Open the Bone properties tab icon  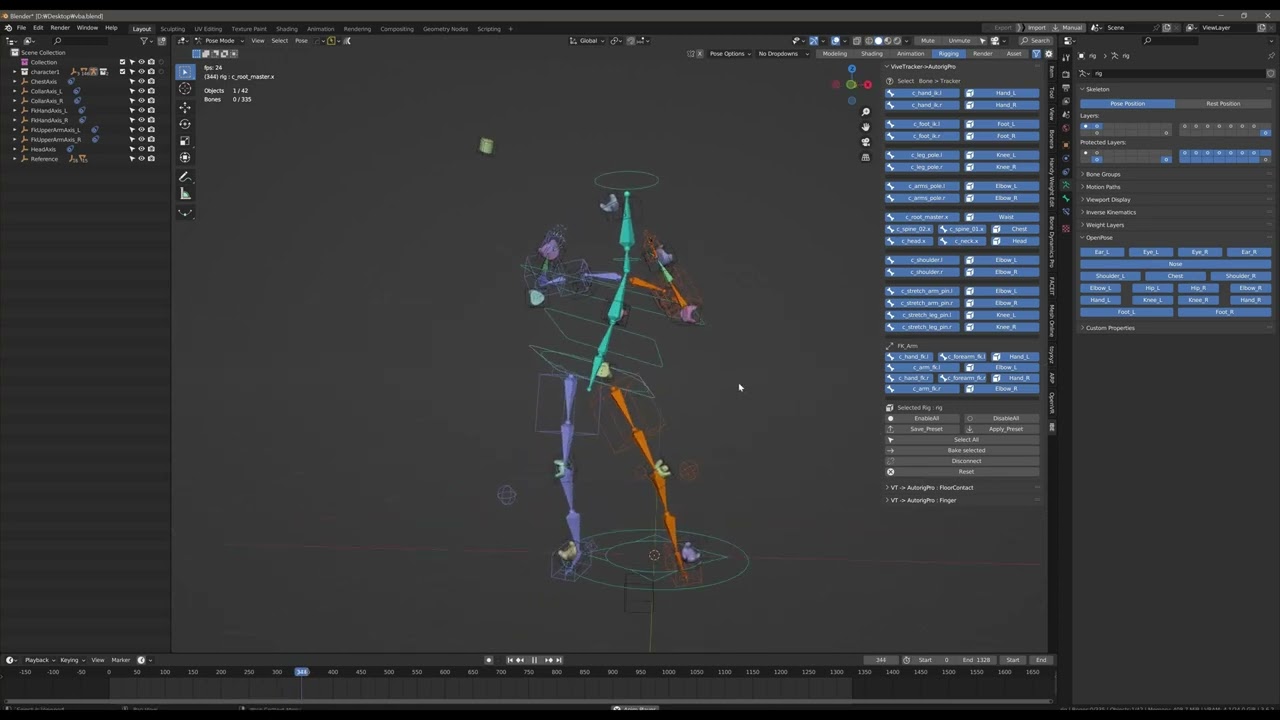pyautogui.click(x=1066, y=199)
